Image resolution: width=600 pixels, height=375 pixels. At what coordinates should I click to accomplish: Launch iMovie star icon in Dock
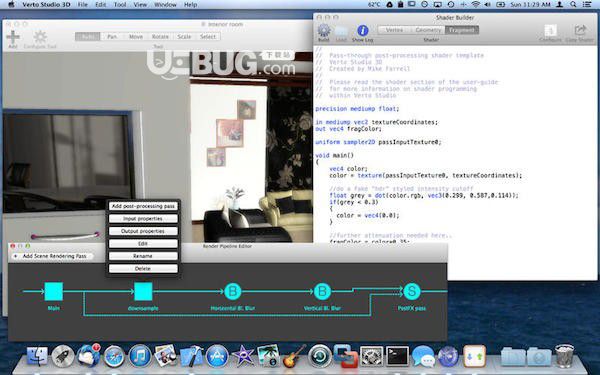[x=243, y=356]
